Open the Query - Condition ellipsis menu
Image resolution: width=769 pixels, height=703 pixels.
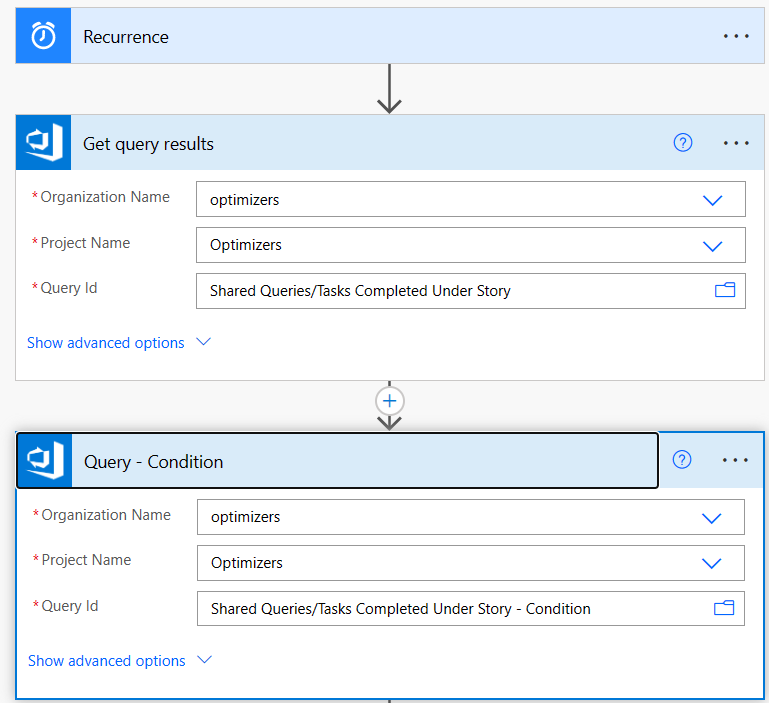[x=735, y=460]
